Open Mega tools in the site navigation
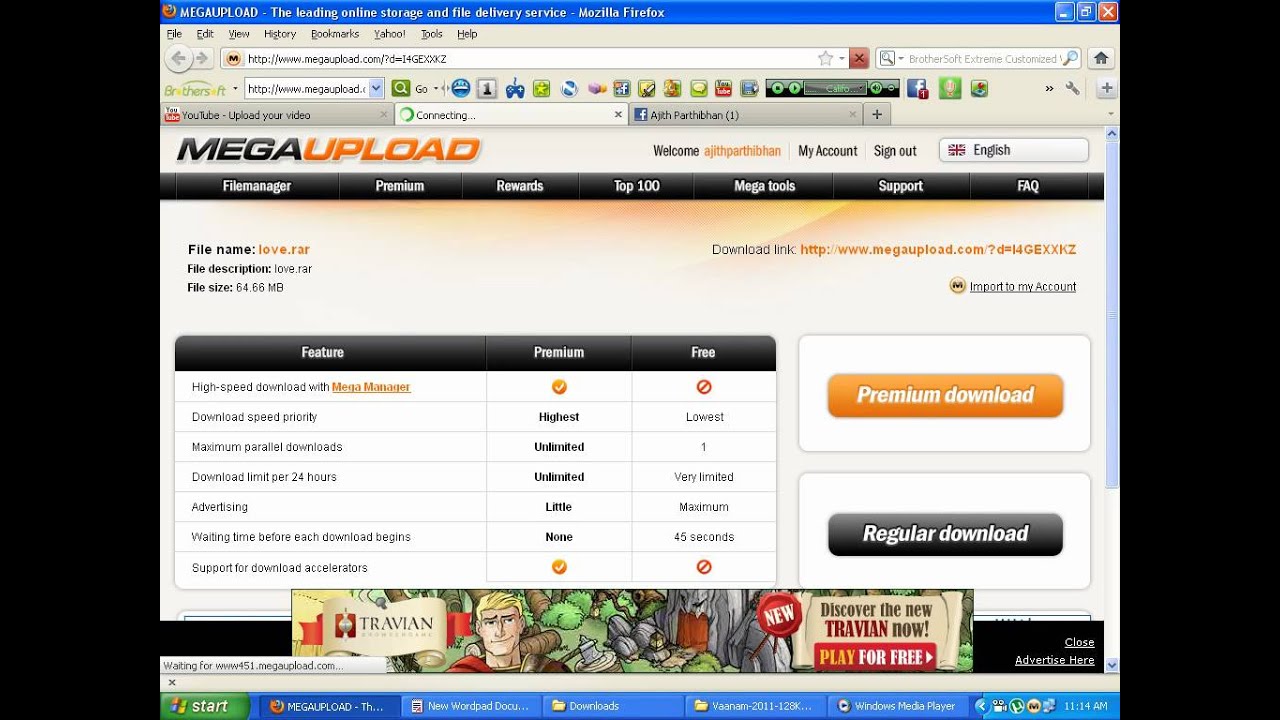This screenshot has width=1280, height=720. [x=765, y=186]
